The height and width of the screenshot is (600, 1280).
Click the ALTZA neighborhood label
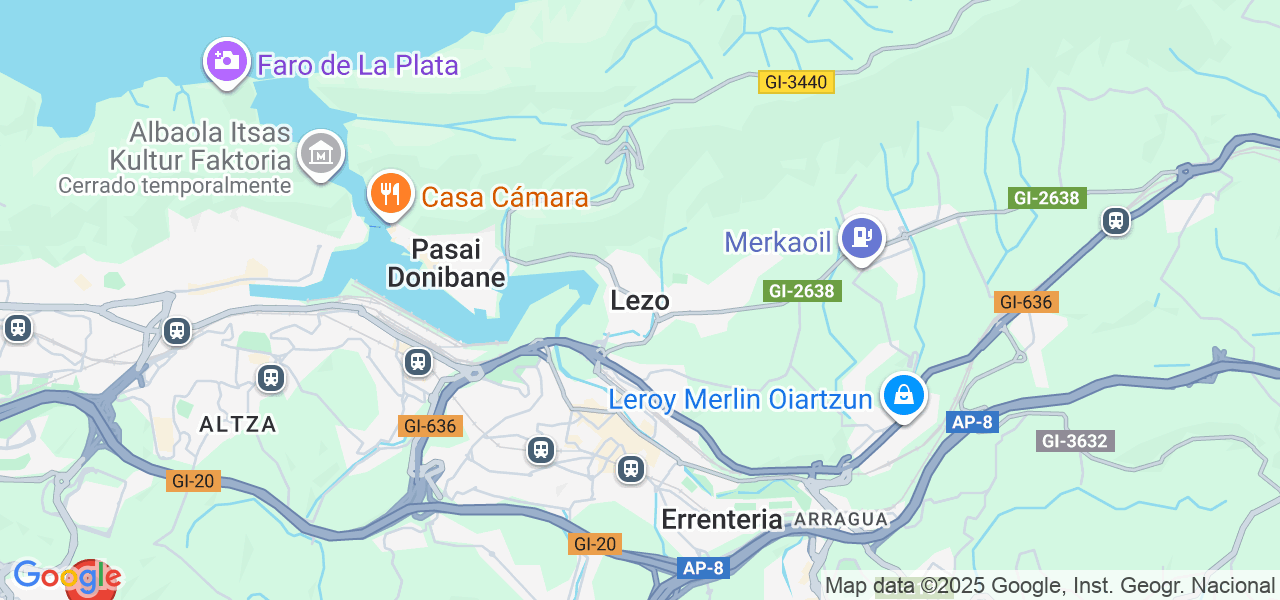(x=238, y=424)
